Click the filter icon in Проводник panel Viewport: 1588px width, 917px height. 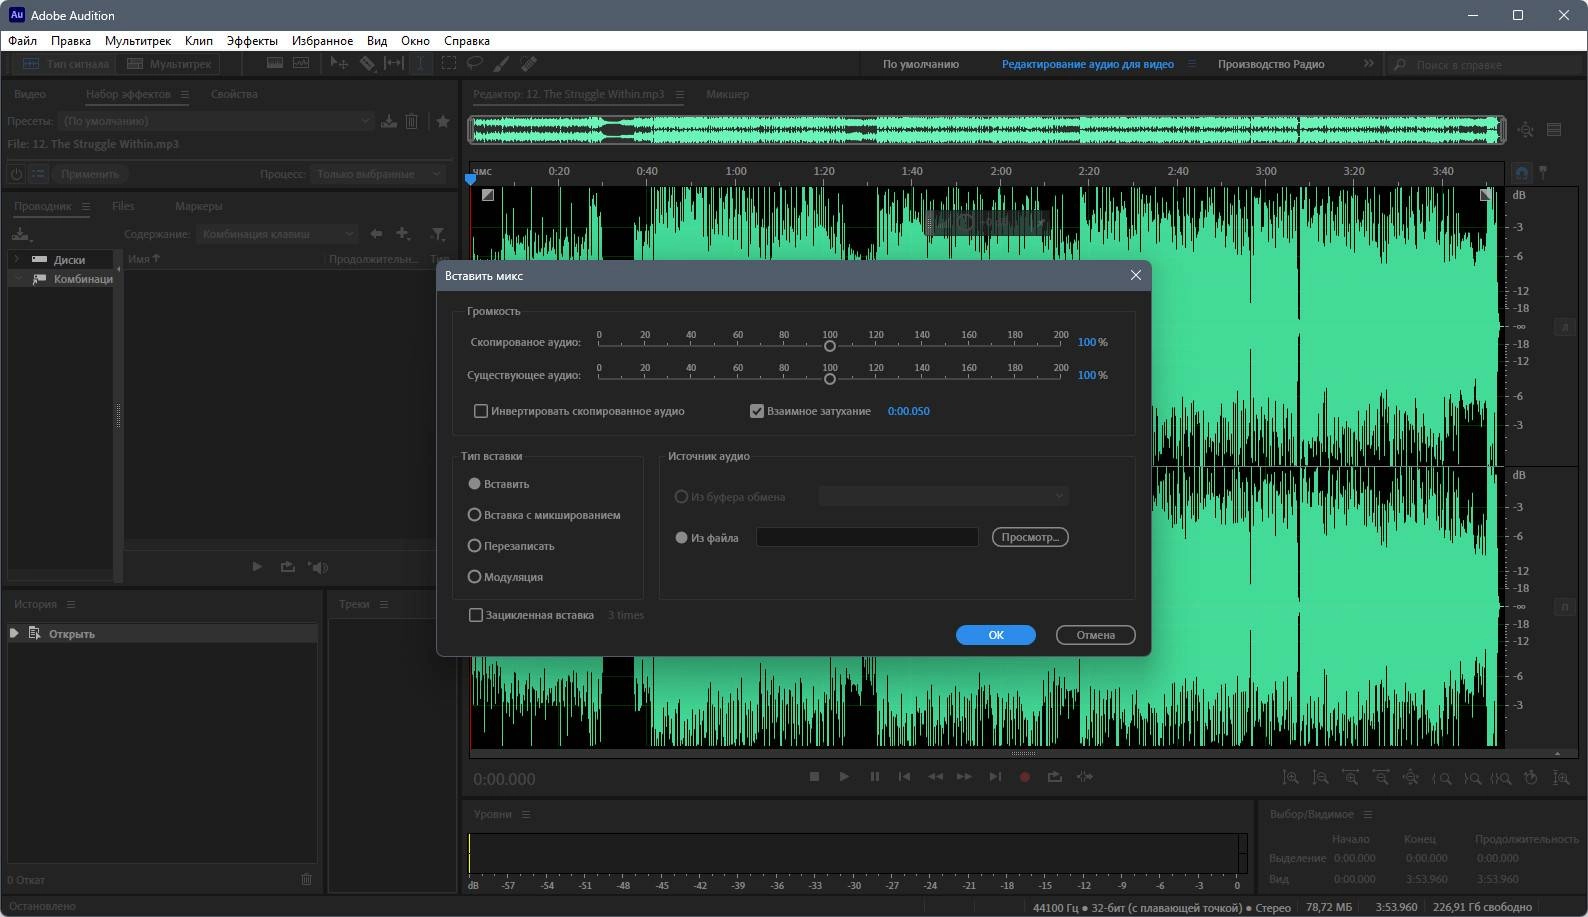pyautogui.click(x=438, y=234)
